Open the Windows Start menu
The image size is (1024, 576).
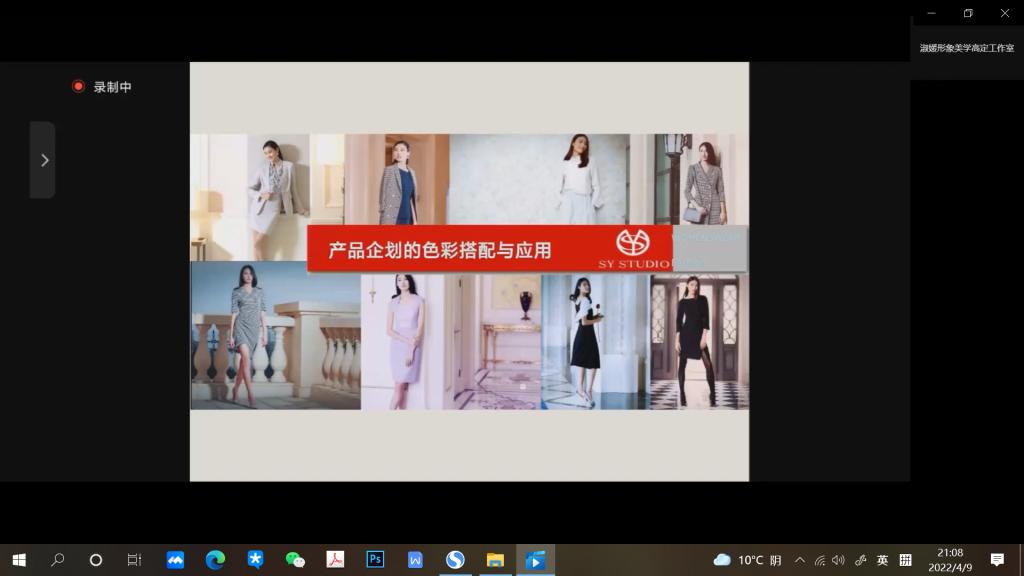tap(18, 560)
